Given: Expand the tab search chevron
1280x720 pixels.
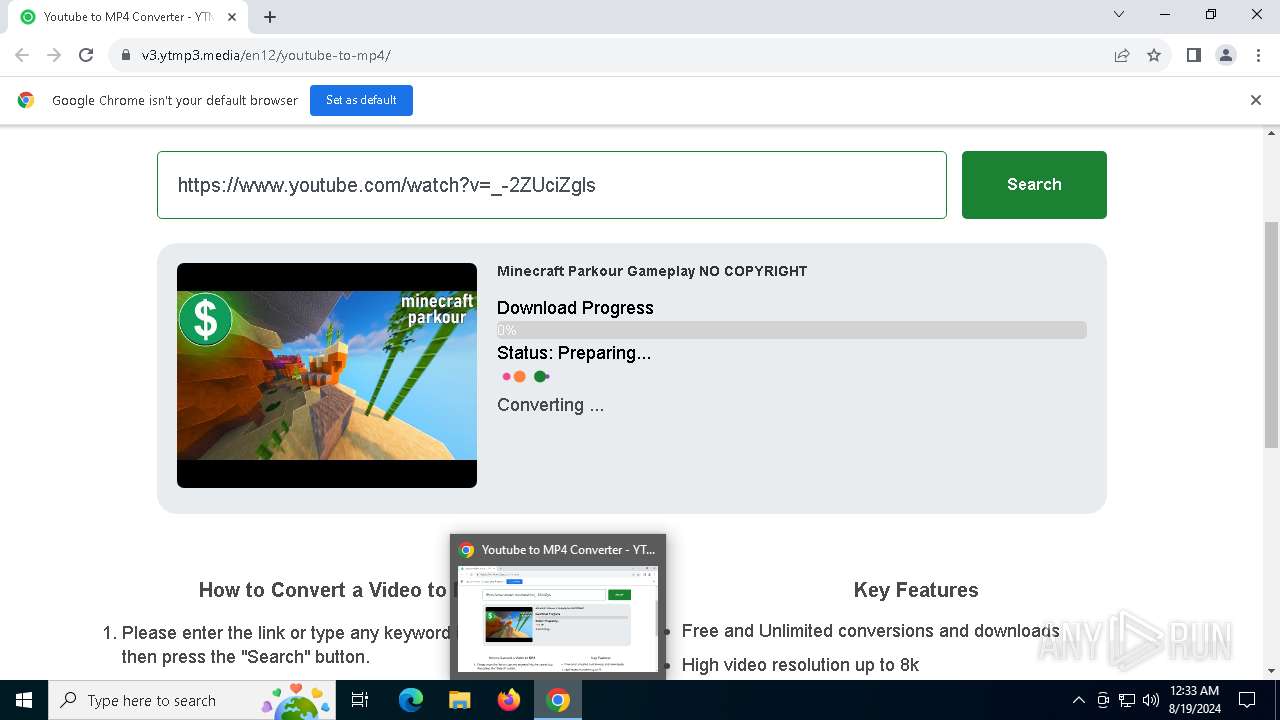Looking at the screenshot, I should tap(1119, 14).
